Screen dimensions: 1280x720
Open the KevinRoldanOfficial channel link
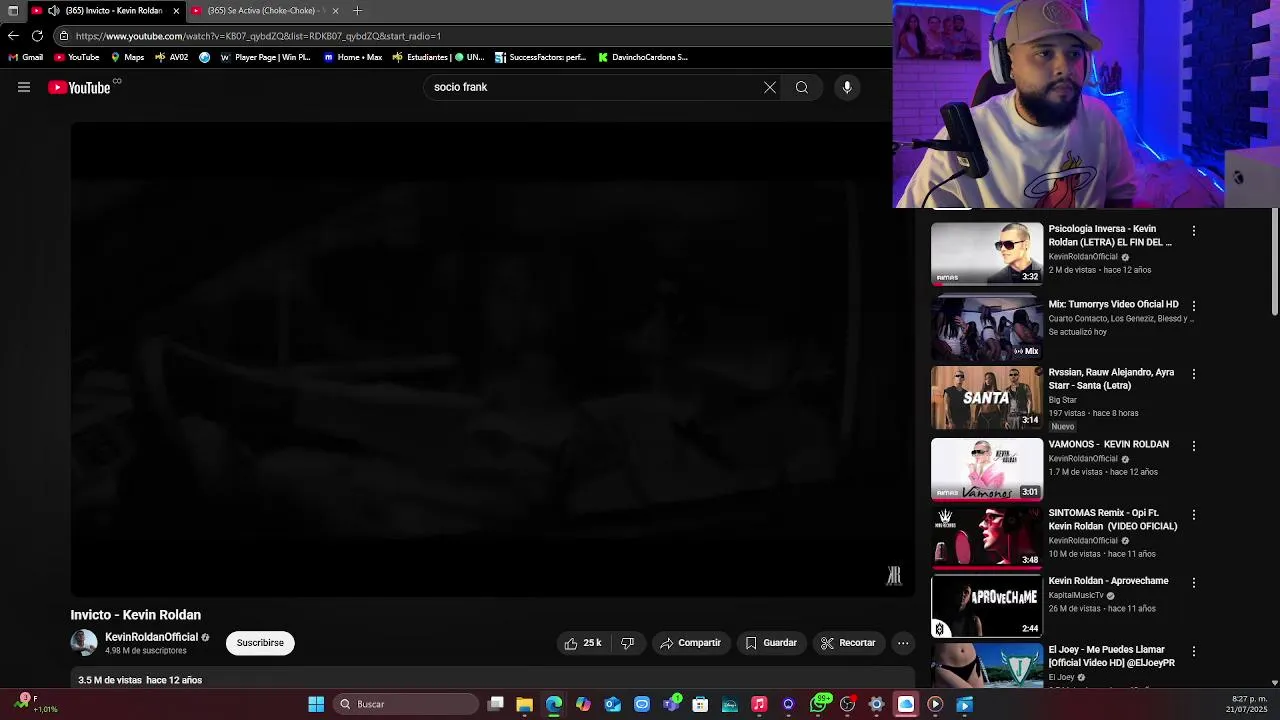pos(151,637)
